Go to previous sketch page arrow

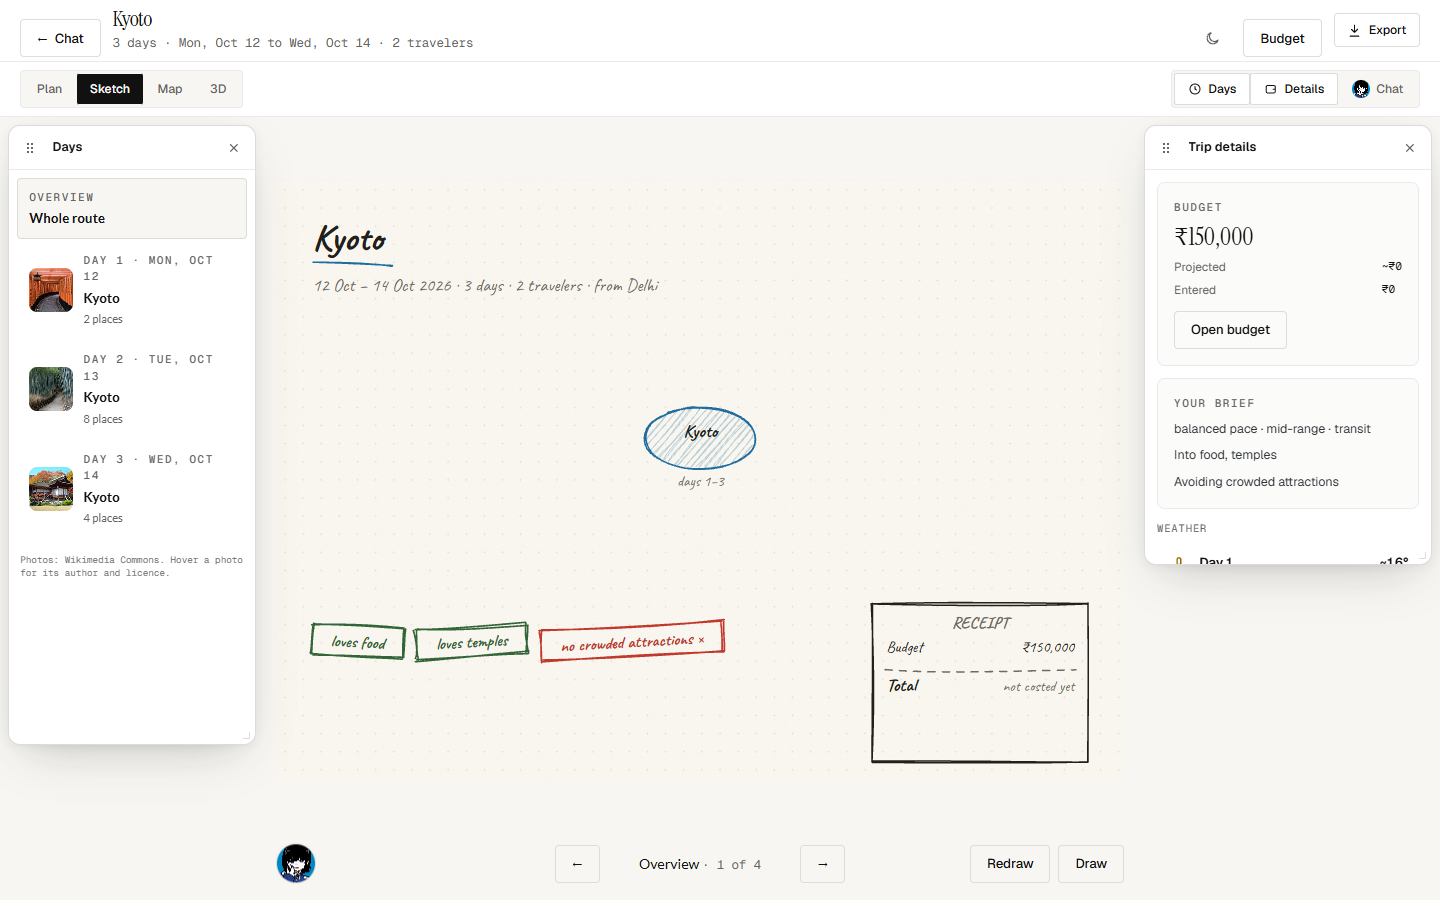pyautogui.click(x=577, y=864)
